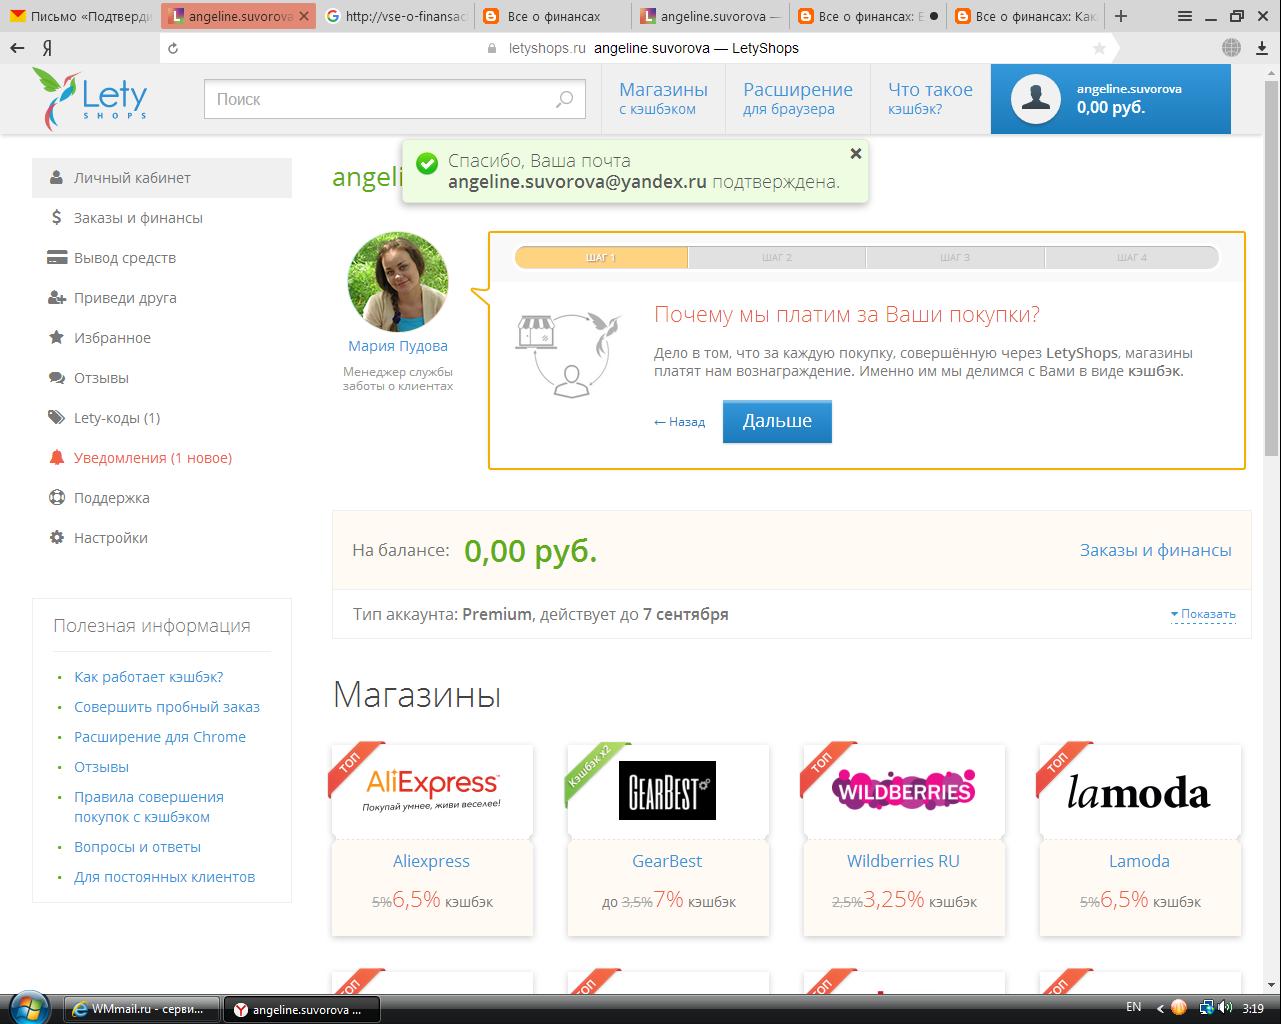Click the lifebuoy icon for Поддержка
Viewport: 1281px width, 1024px height.
(56, 498)
